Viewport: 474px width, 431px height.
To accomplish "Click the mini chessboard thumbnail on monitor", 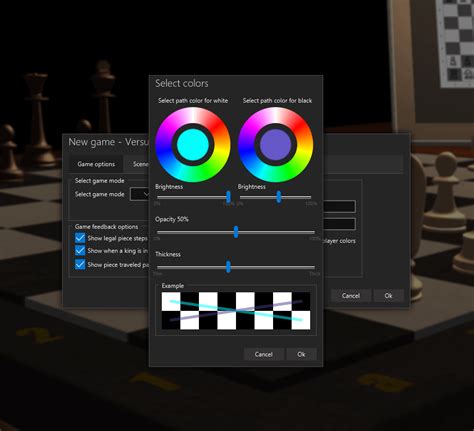I will [455, 44].
